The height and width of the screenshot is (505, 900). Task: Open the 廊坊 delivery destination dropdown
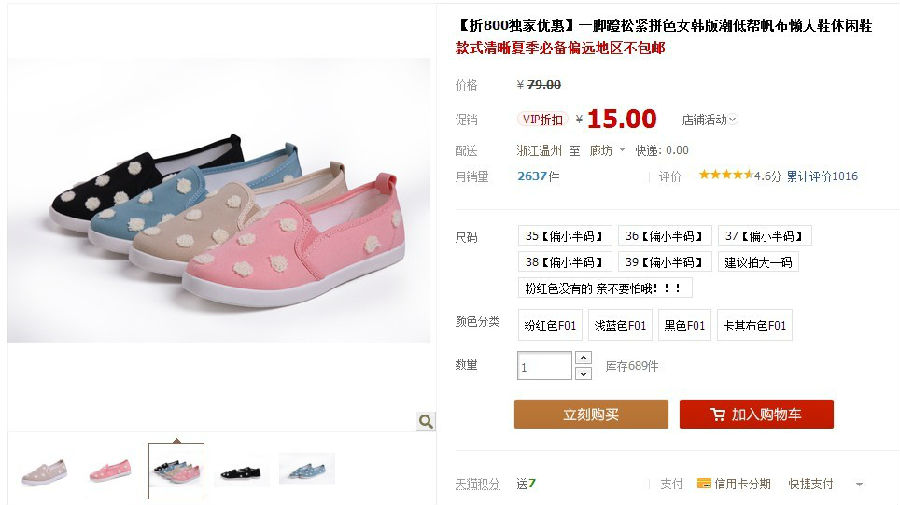tap(607, 150)
